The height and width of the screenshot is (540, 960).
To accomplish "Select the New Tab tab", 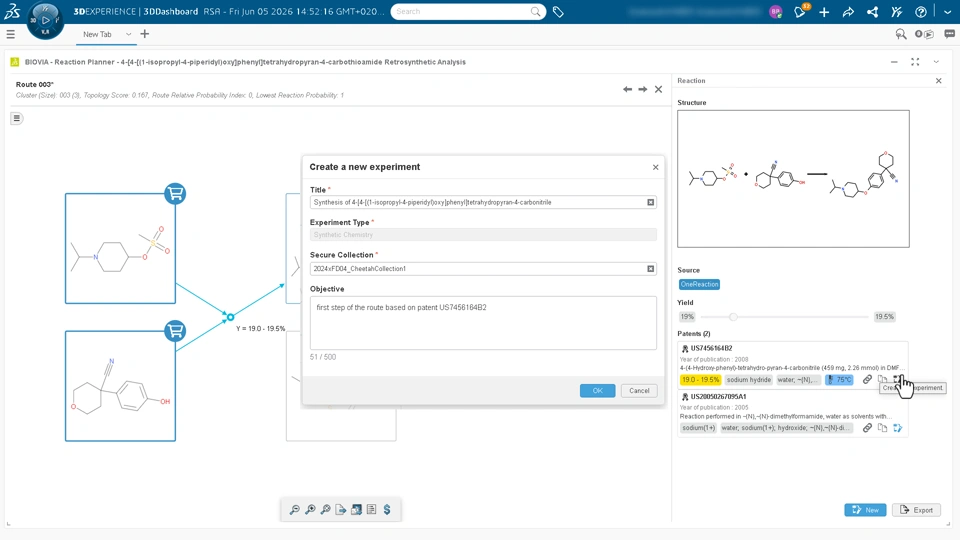I will point(97,34).
